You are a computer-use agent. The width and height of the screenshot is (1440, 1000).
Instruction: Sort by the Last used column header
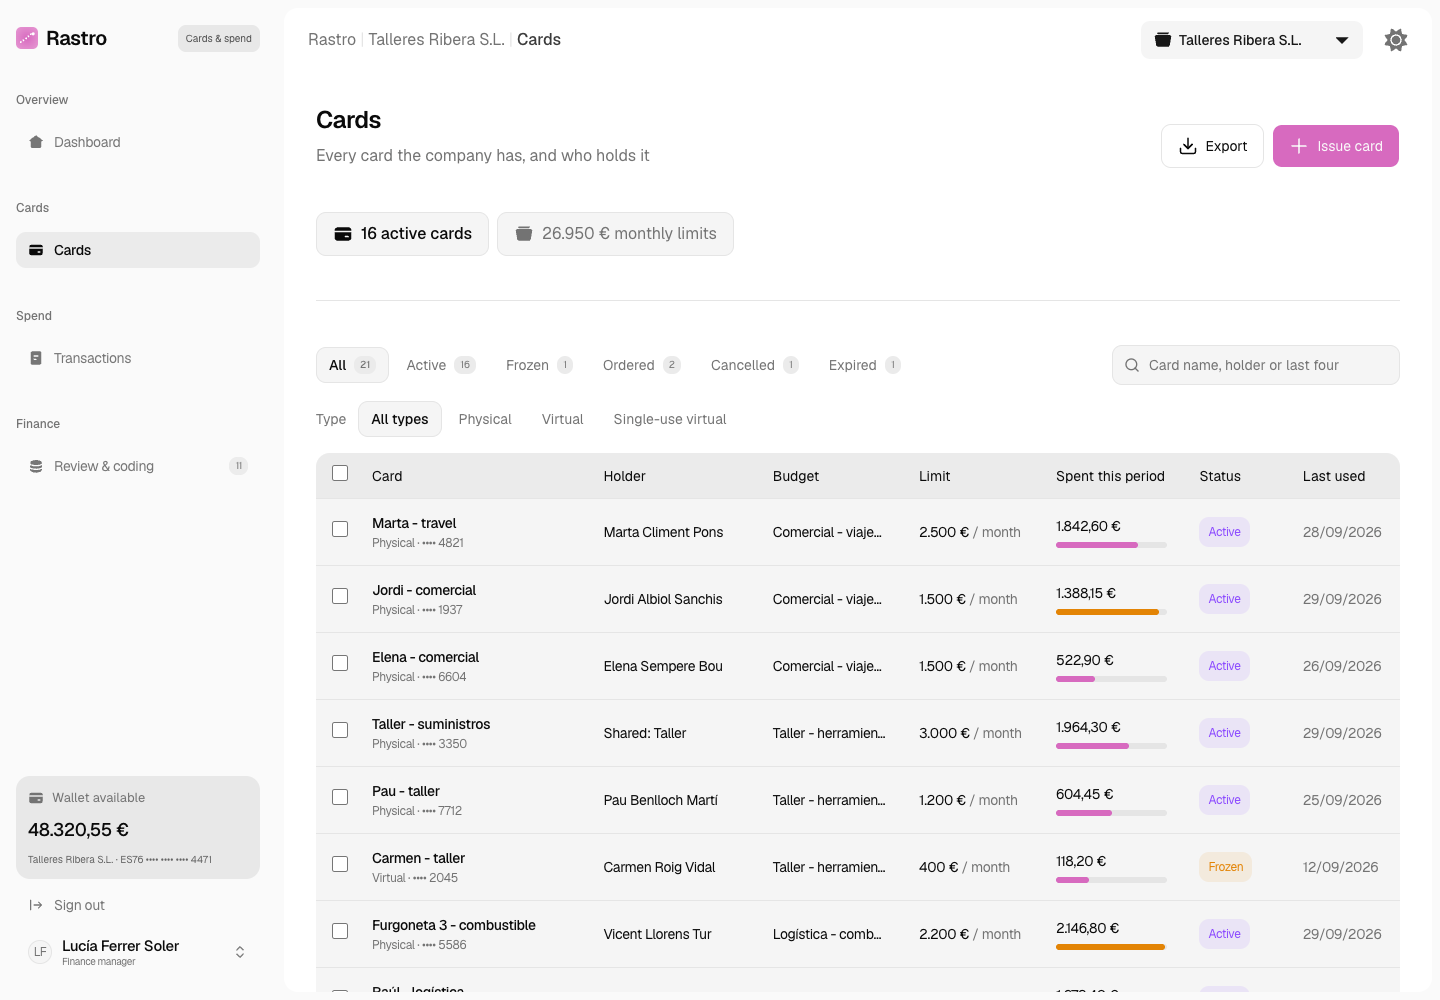click(x=1334, y=476)
